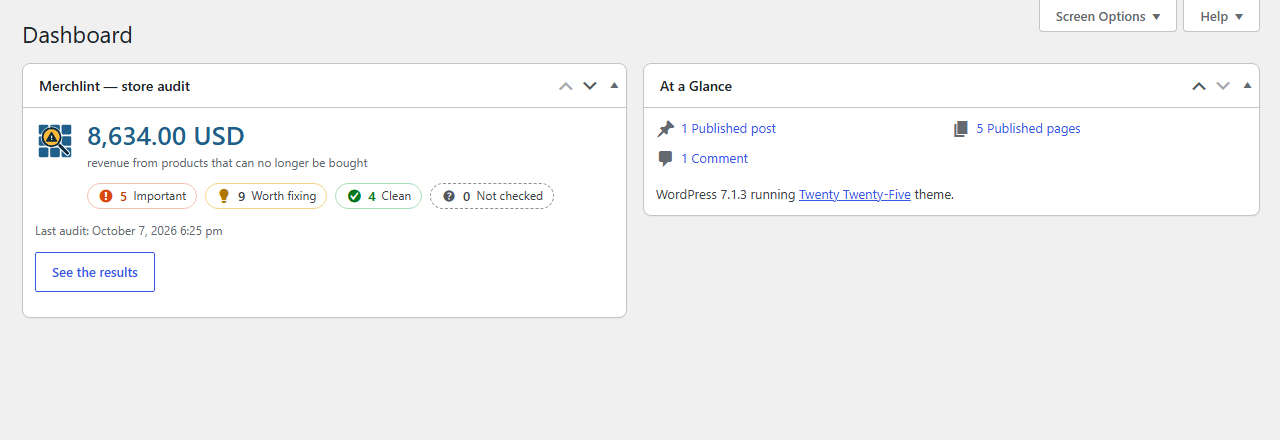1280x440 pixels.
Task: Click the speech bubble comment icon
Action: (665, 159)
